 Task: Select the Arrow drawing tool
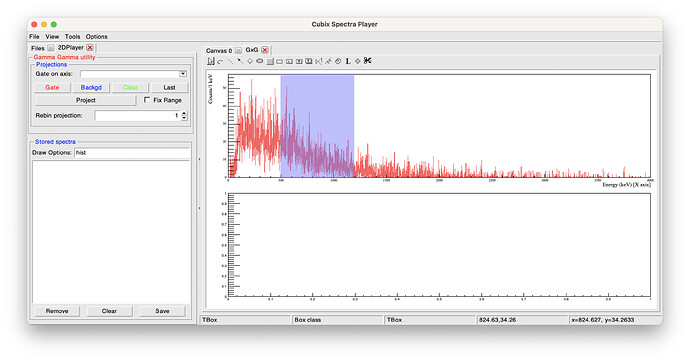[240, 61]
